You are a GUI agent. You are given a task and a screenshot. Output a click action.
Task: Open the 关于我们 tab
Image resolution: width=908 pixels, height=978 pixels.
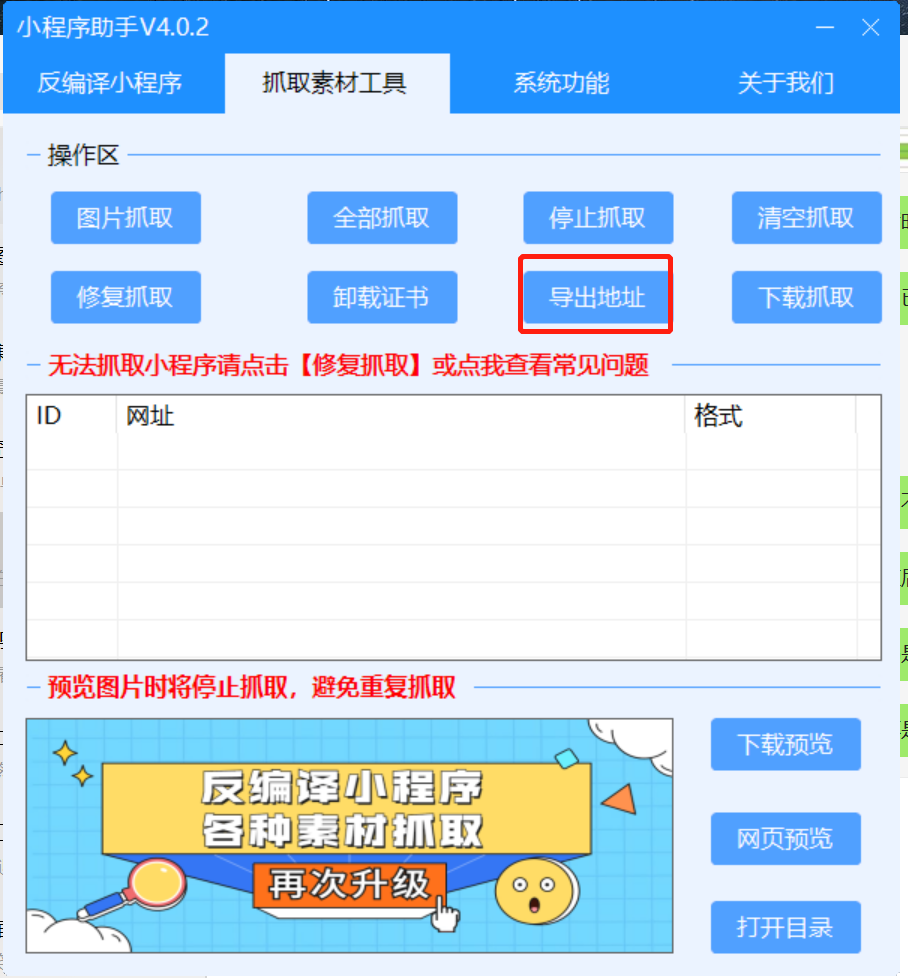tap(786, 83)
